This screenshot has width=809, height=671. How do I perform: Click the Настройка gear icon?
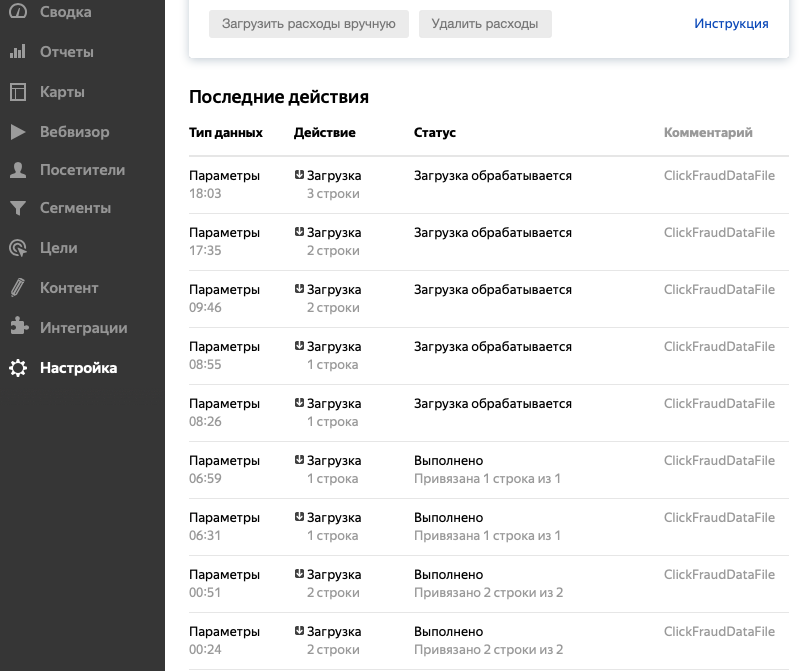coord(18,368)
